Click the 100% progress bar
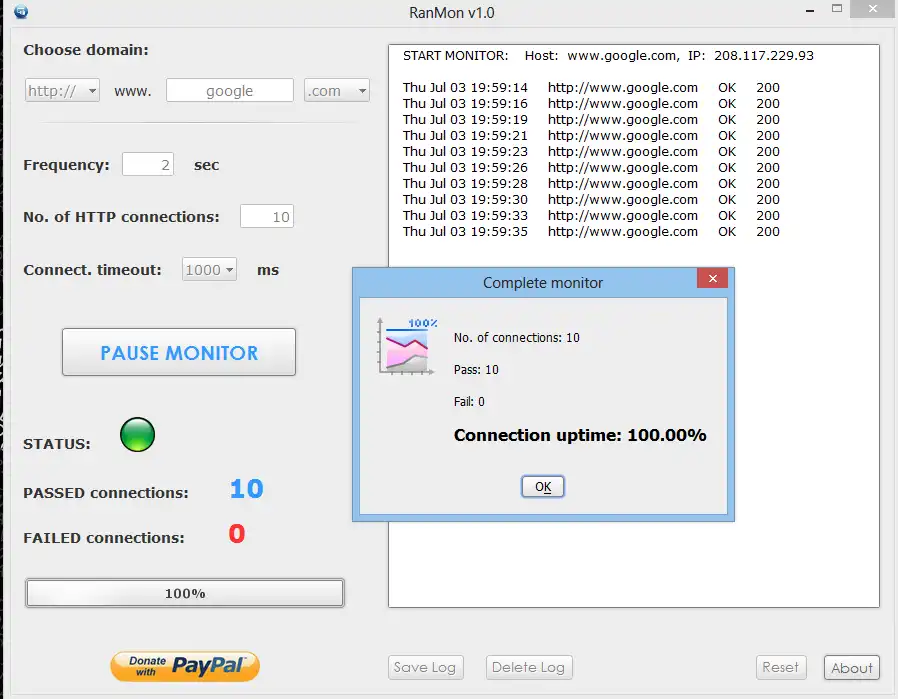Image resolution: width=898 pixels, height=699 pixels. 184,593
